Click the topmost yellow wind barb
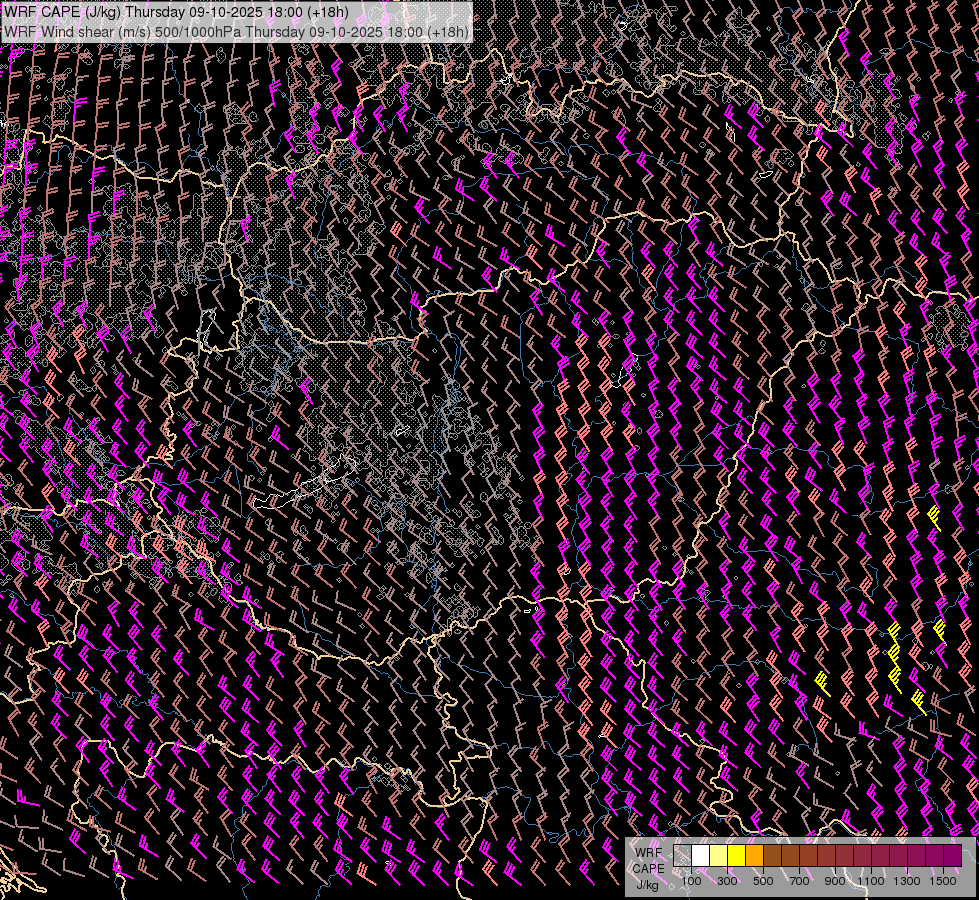979x900 pixels. pos(934,516)
